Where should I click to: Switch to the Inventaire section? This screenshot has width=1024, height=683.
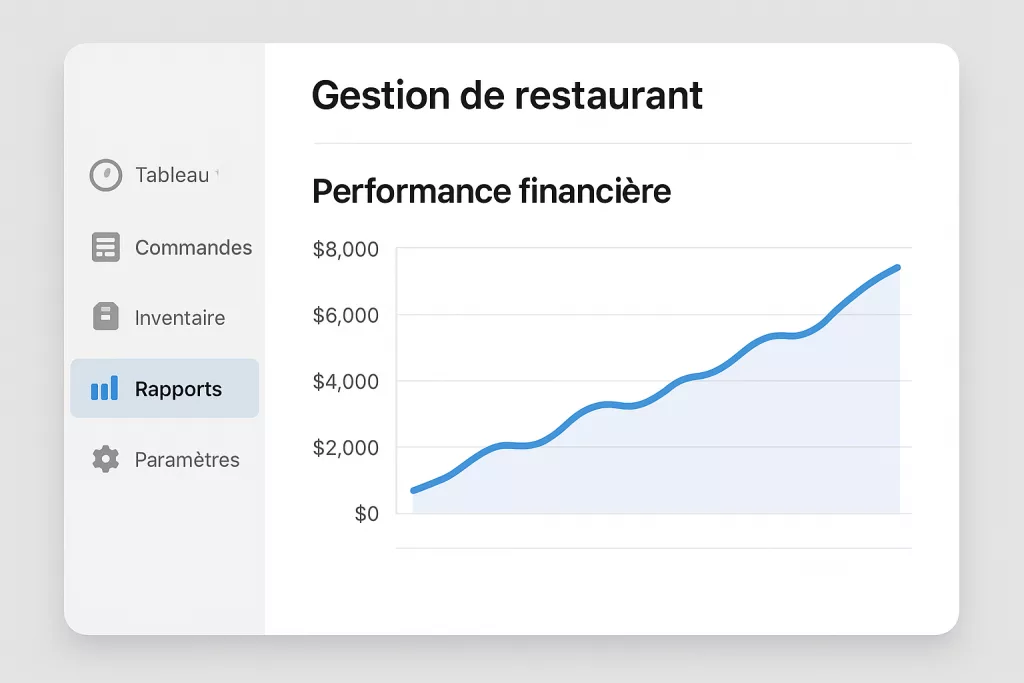pos(180,318)
